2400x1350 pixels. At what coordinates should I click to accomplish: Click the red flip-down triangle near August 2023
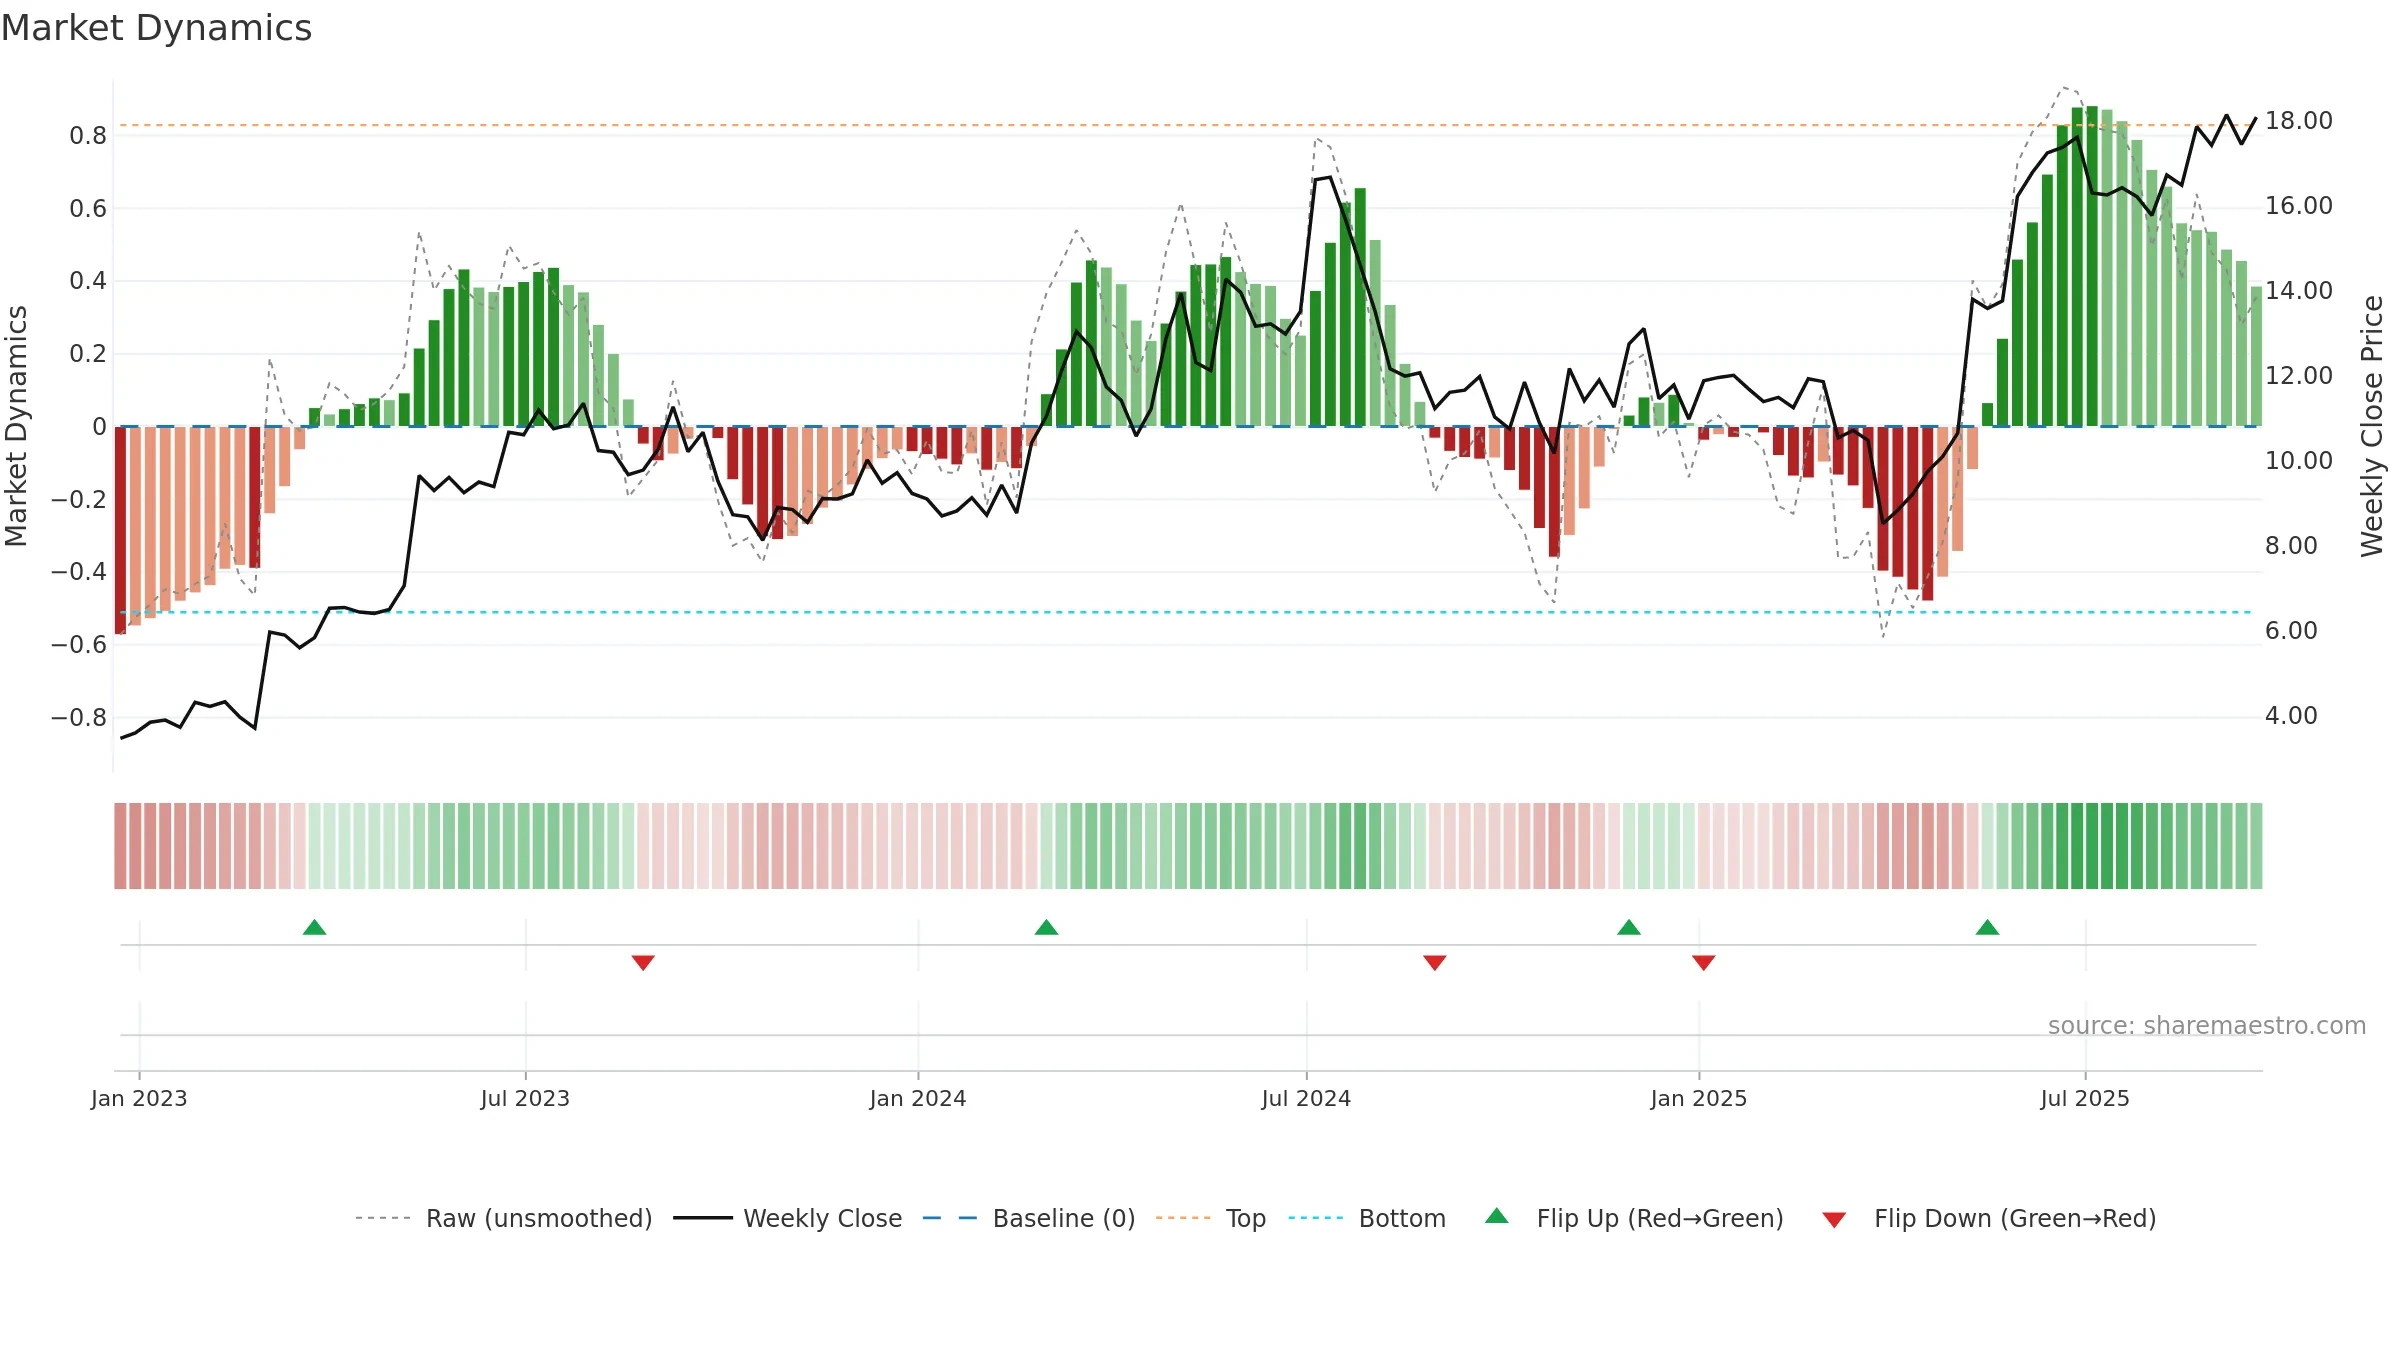(x=643, y=963)
